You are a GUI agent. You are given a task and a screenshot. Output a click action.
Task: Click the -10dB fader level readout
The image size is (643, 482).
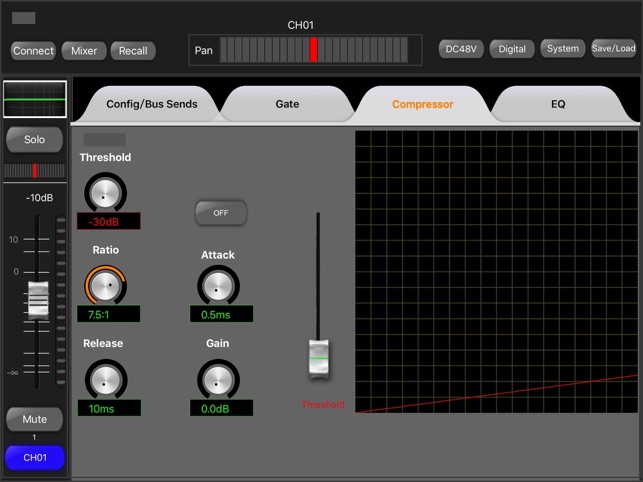(x=39, y=198)
